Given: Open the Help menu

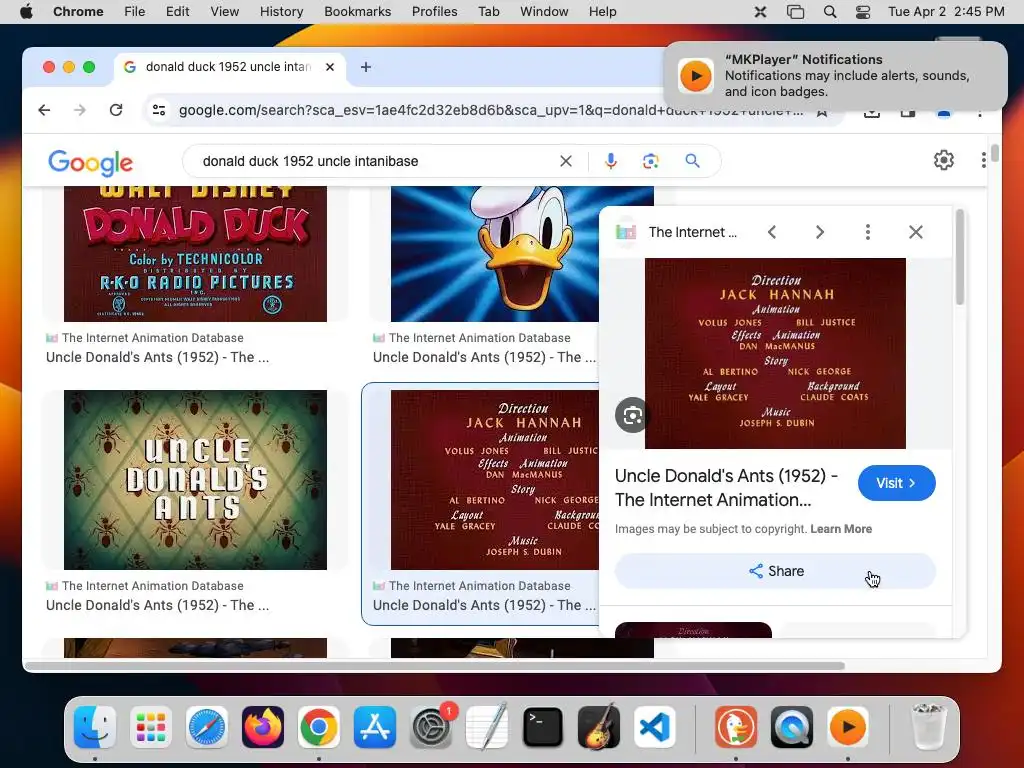Looking at the screenshot, I should pos(602,11).
